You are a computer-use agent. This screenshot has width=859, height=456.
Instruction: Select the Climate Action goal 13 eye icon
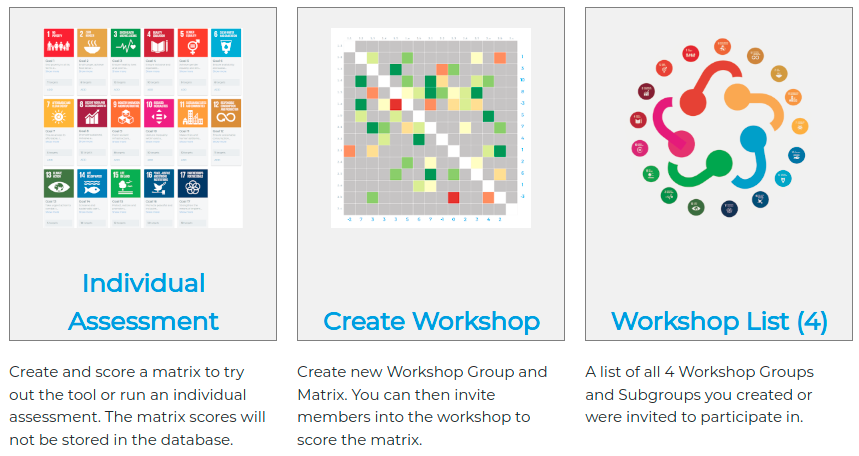tap(59, 184)
